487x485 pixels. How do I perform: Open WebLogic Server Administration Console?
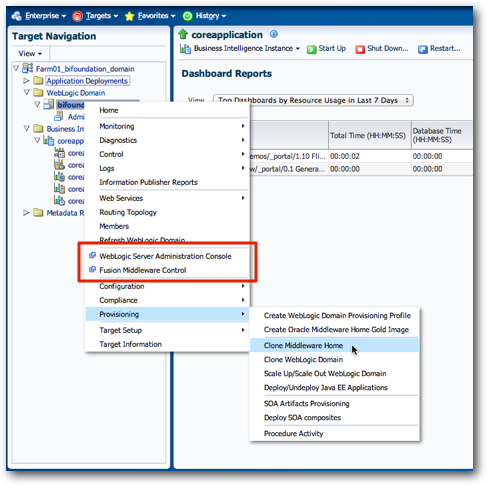[167, 256]
